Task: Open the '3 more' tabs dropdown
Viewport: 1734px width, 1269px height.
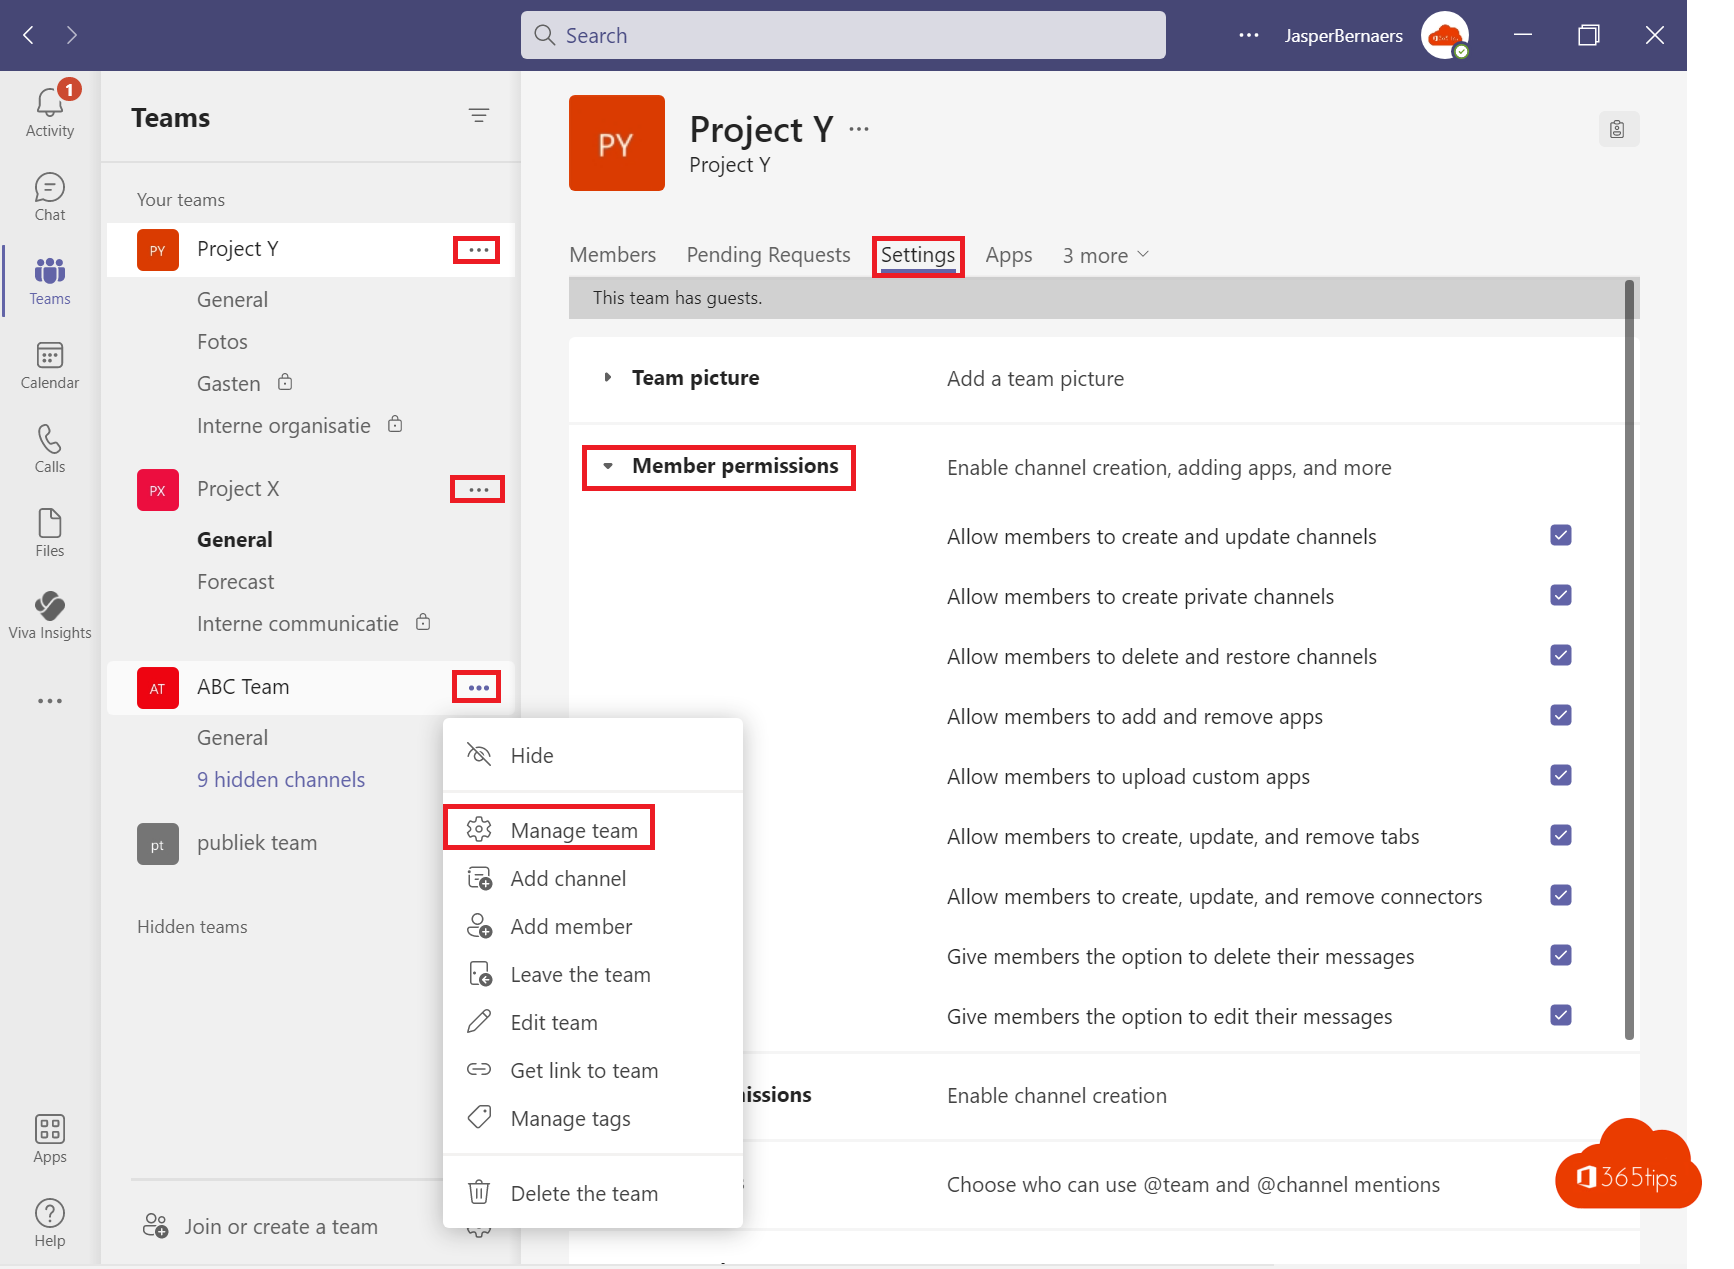Action: tap(1105, 256)
